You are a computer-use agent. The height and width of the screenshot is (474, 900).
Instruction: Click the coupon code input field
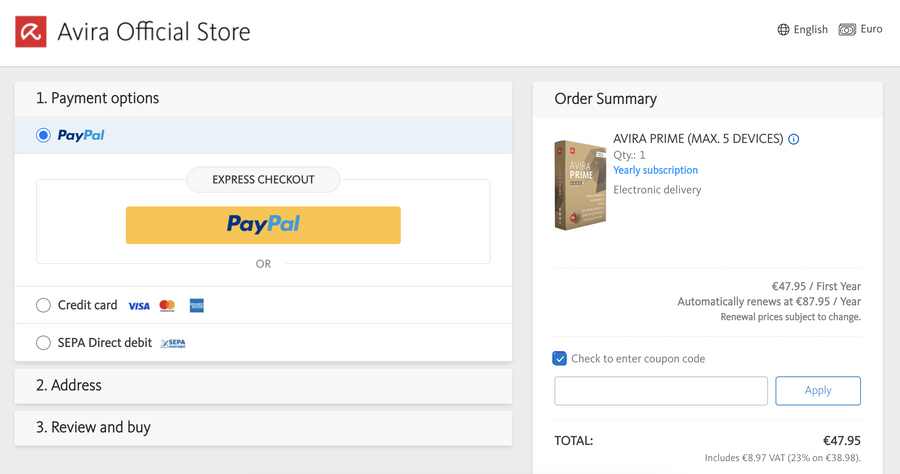[661, 390]
